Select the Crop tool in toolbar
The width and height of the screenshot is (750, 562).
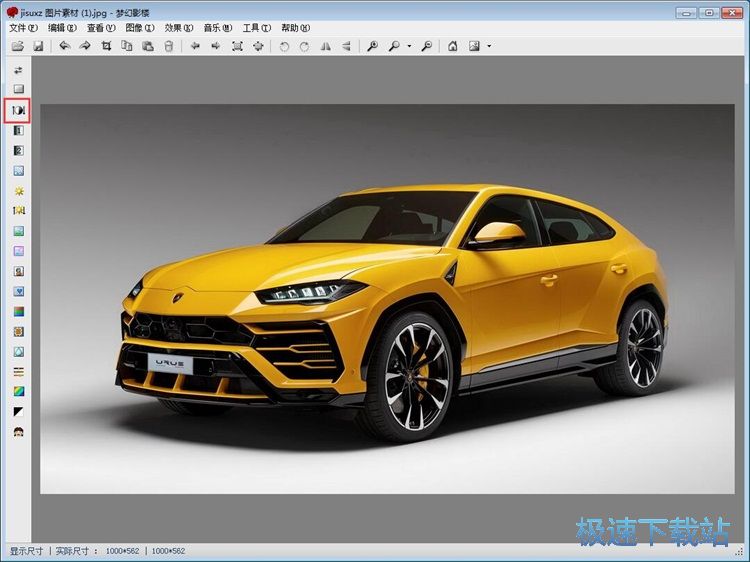click(105, 46)
